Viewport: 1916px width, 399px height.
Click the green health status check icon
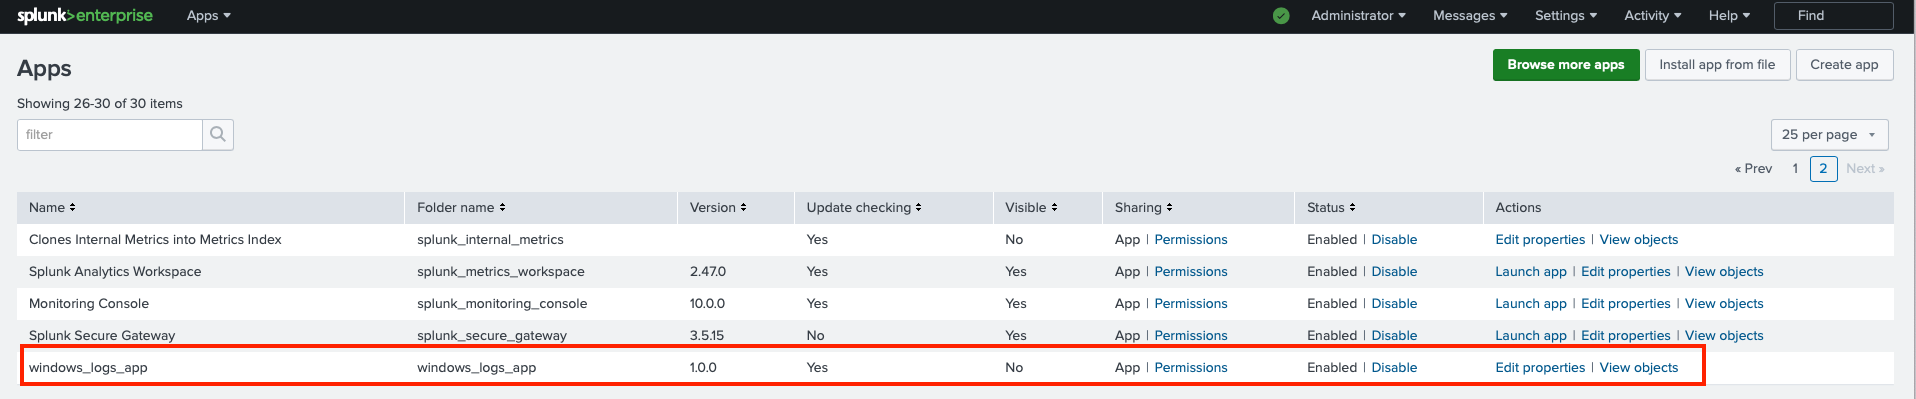pos(1281,16)
